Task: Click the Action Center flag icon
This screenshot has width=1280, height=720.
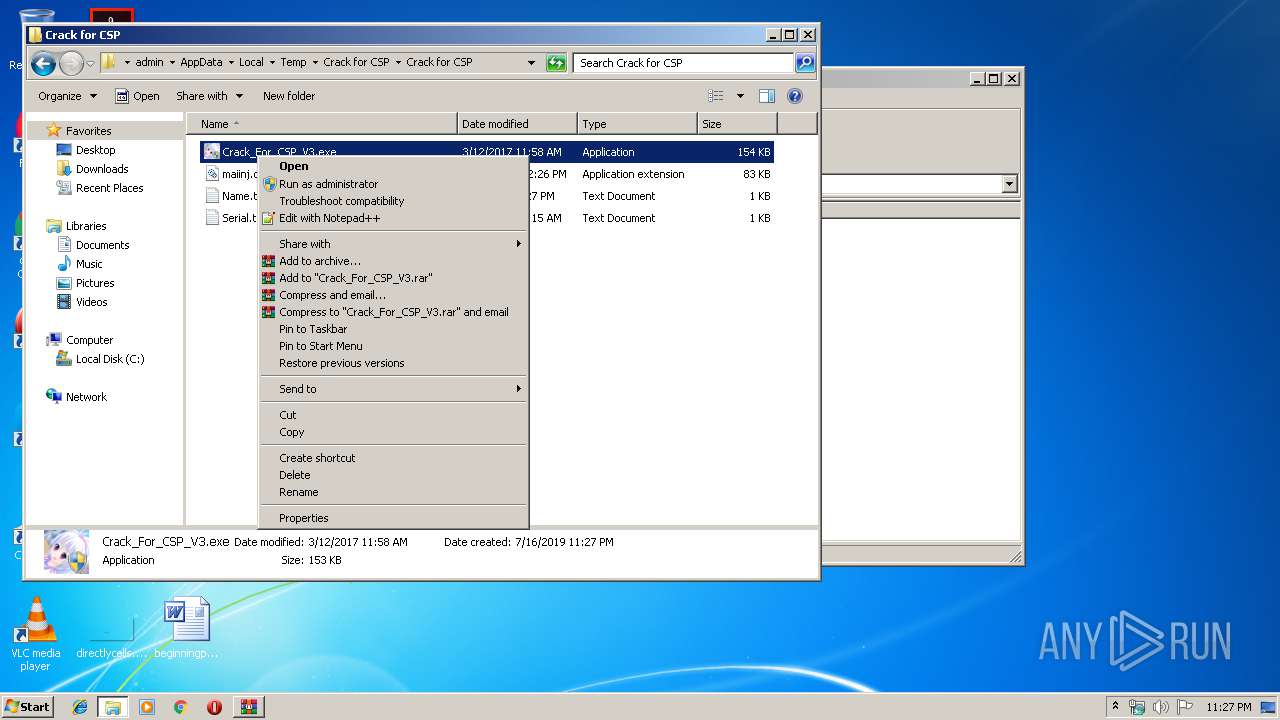Action: pyautogui.click(x=1185, y=707)
